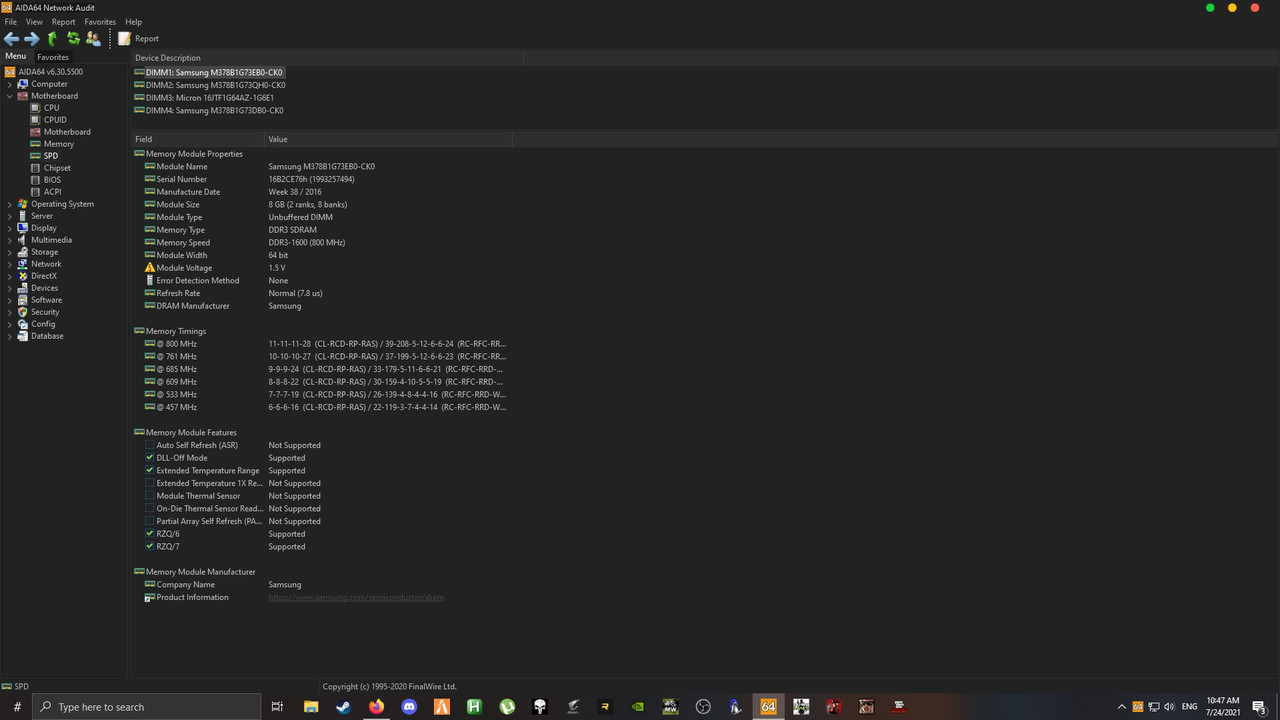
Task: Click the two-people users toolbar icon
Action: tap(93, 38)
